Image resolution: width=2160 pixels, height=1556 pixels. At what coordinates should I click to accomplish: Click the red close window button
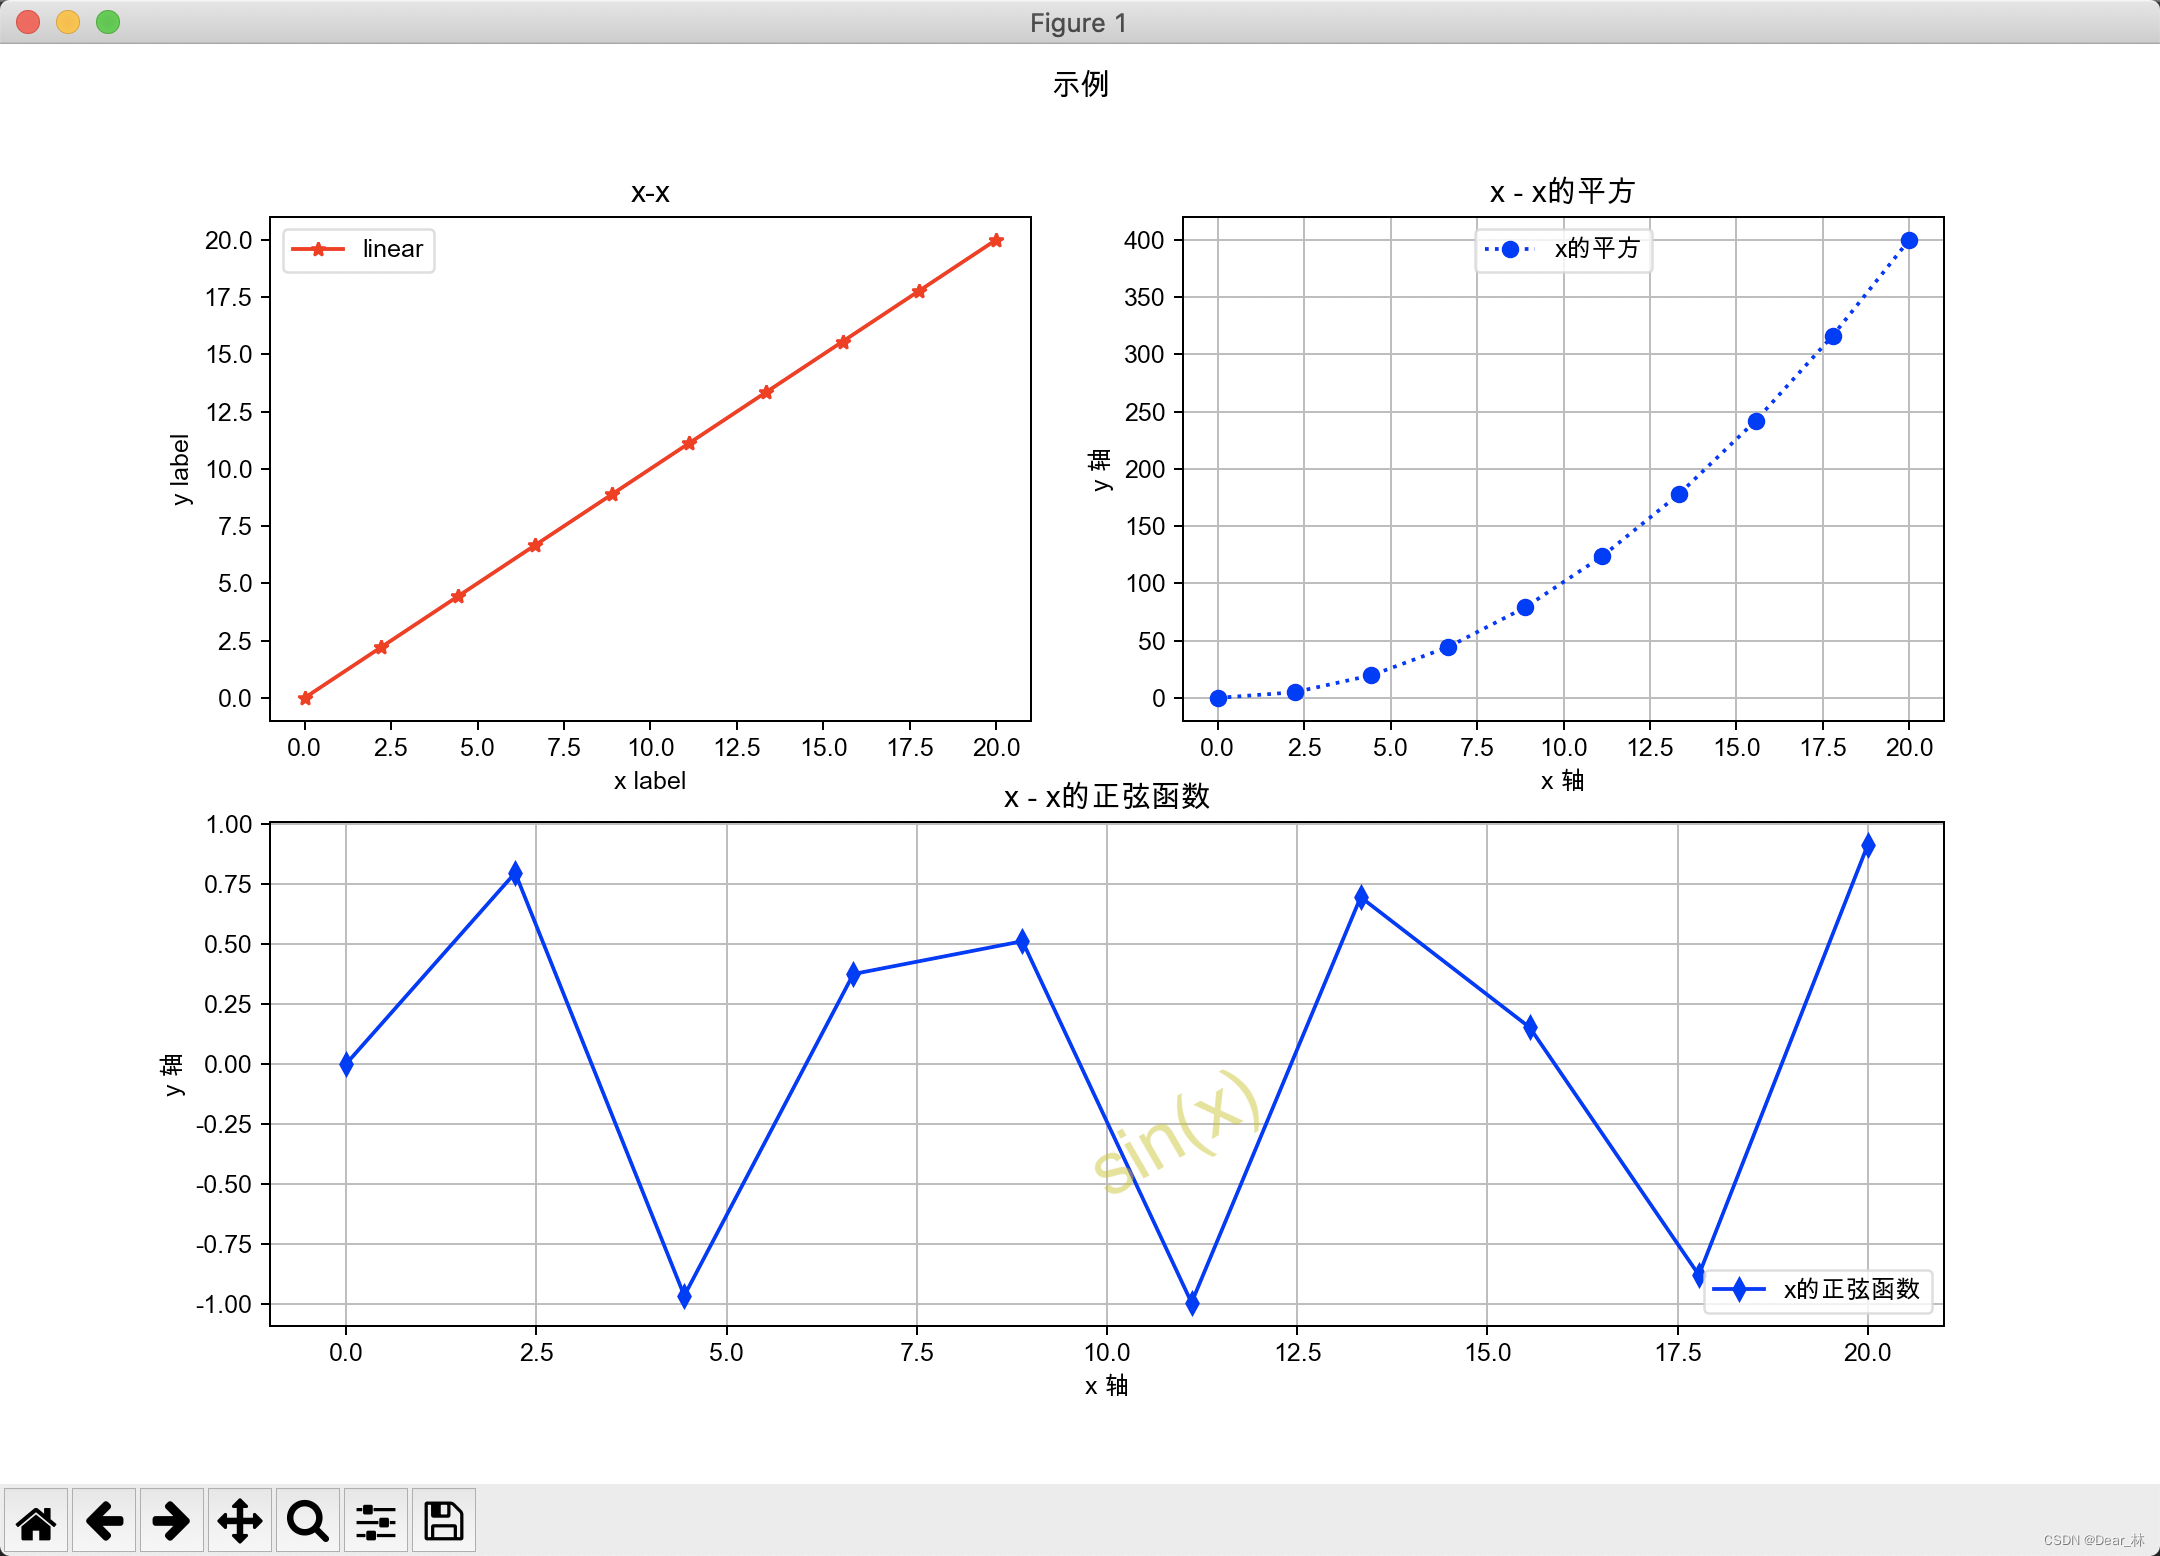[28, 22]
